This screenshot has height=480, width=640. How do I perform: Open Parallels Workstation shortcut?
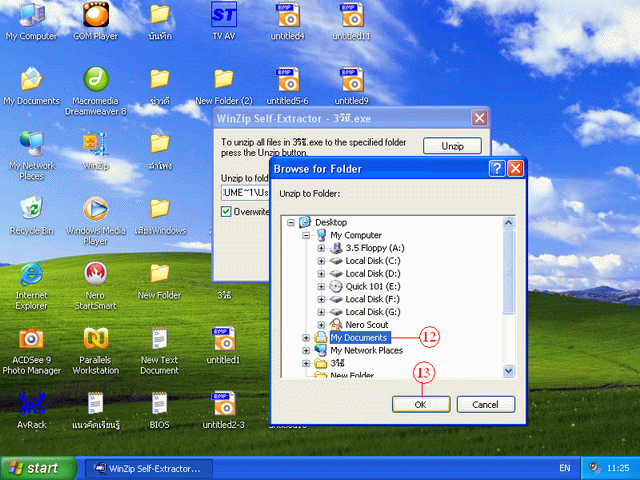click(x=96, y=351)
